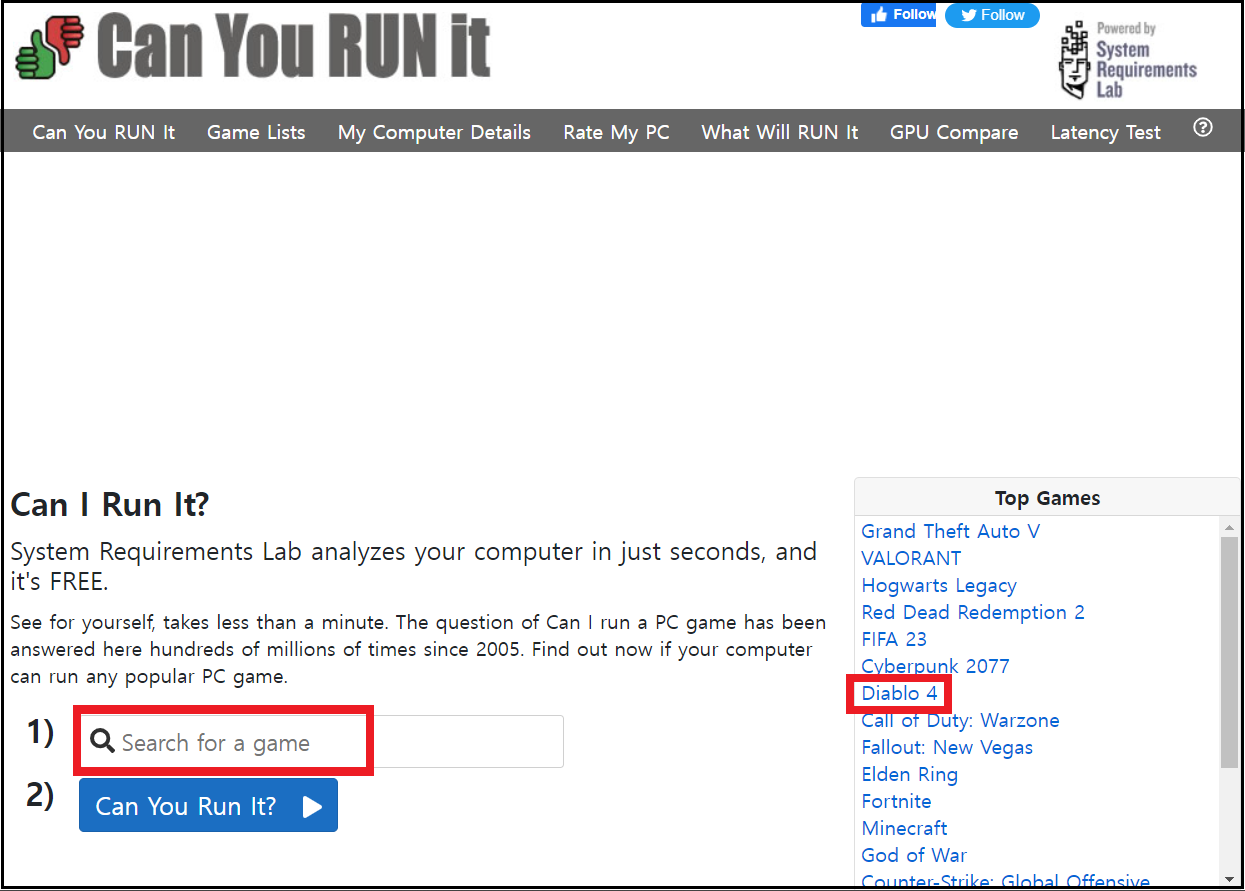The image size is (1245, 891).
Task: Open the Can You RUN It menu item
Action: (104, 132)
